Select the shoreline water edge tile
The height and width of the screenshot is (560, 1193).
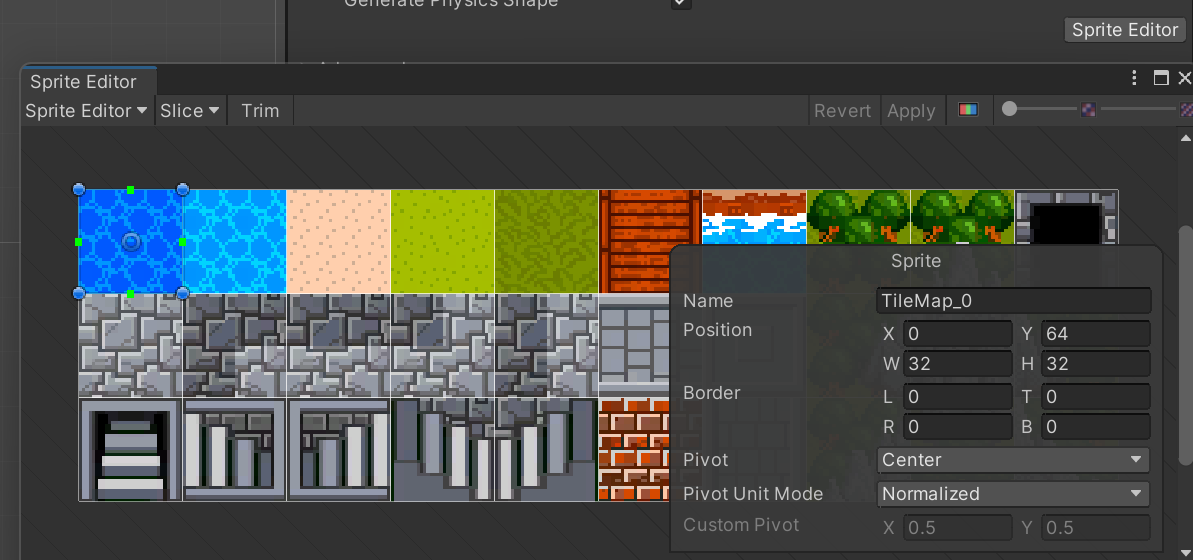coord(754,217)
